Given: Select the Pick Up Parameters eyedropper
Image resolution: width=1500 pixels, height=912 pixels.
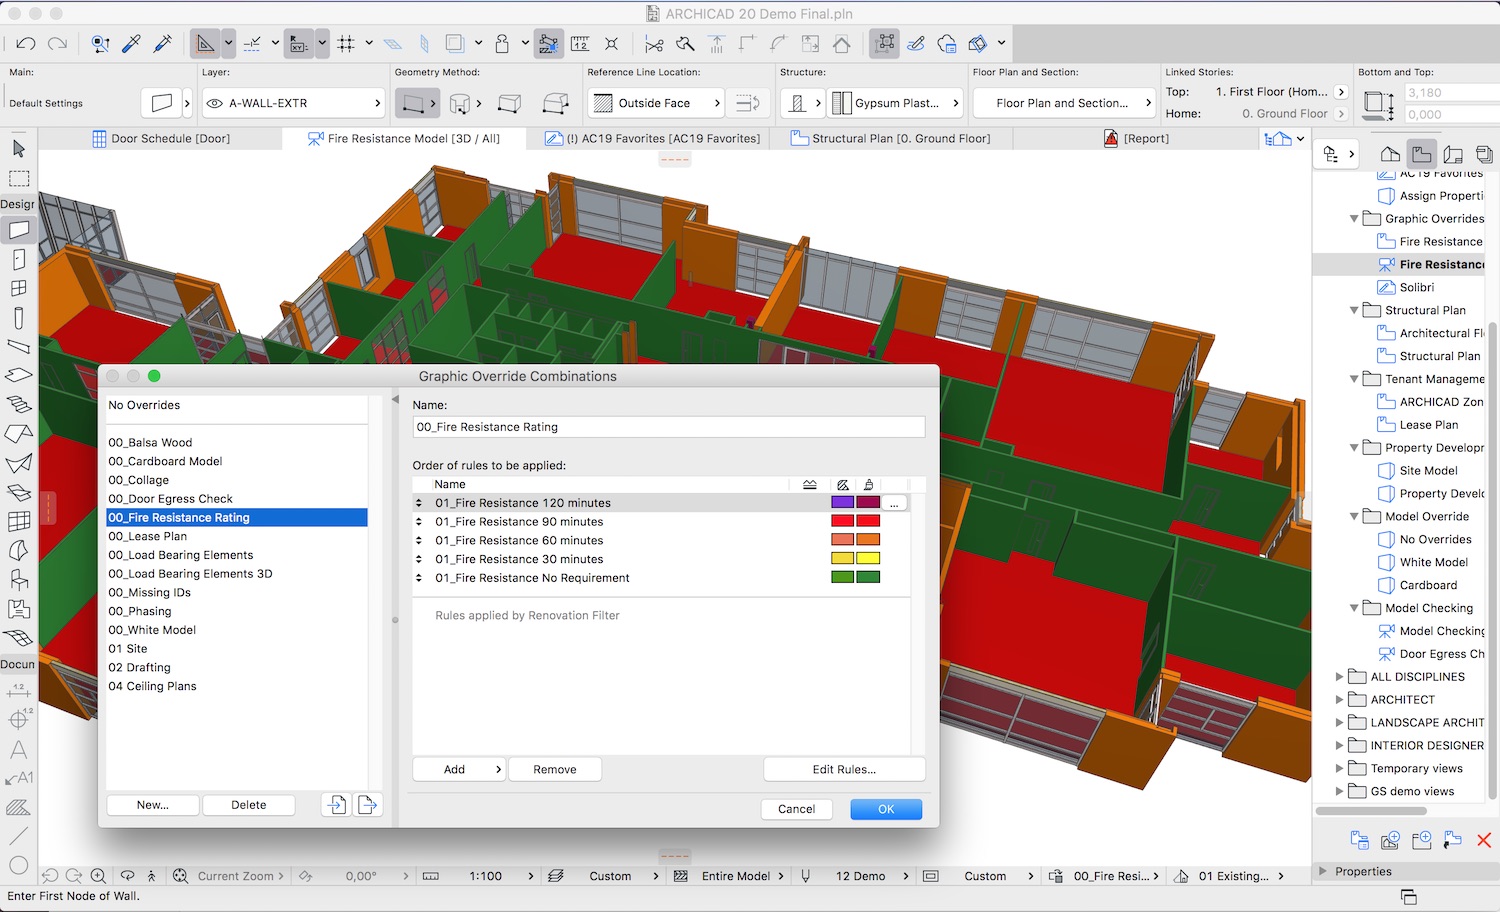Looking at the screenshot, I should click(x=131, y=44).
